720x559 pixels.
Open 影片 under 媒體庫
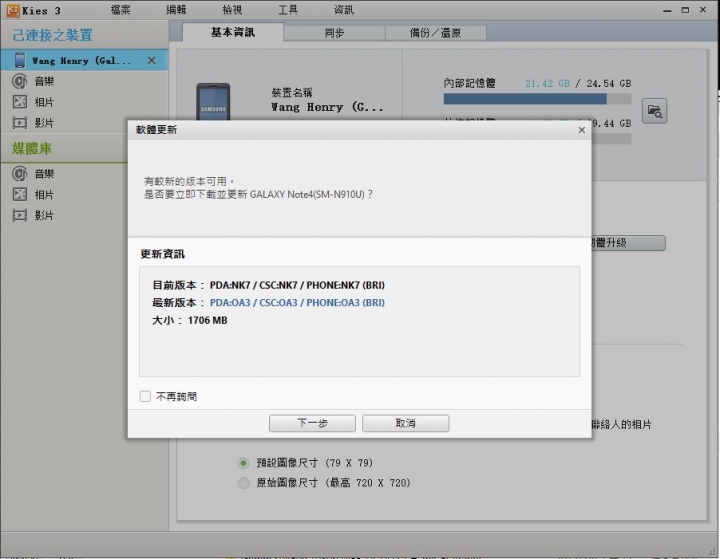pos(44,215)
